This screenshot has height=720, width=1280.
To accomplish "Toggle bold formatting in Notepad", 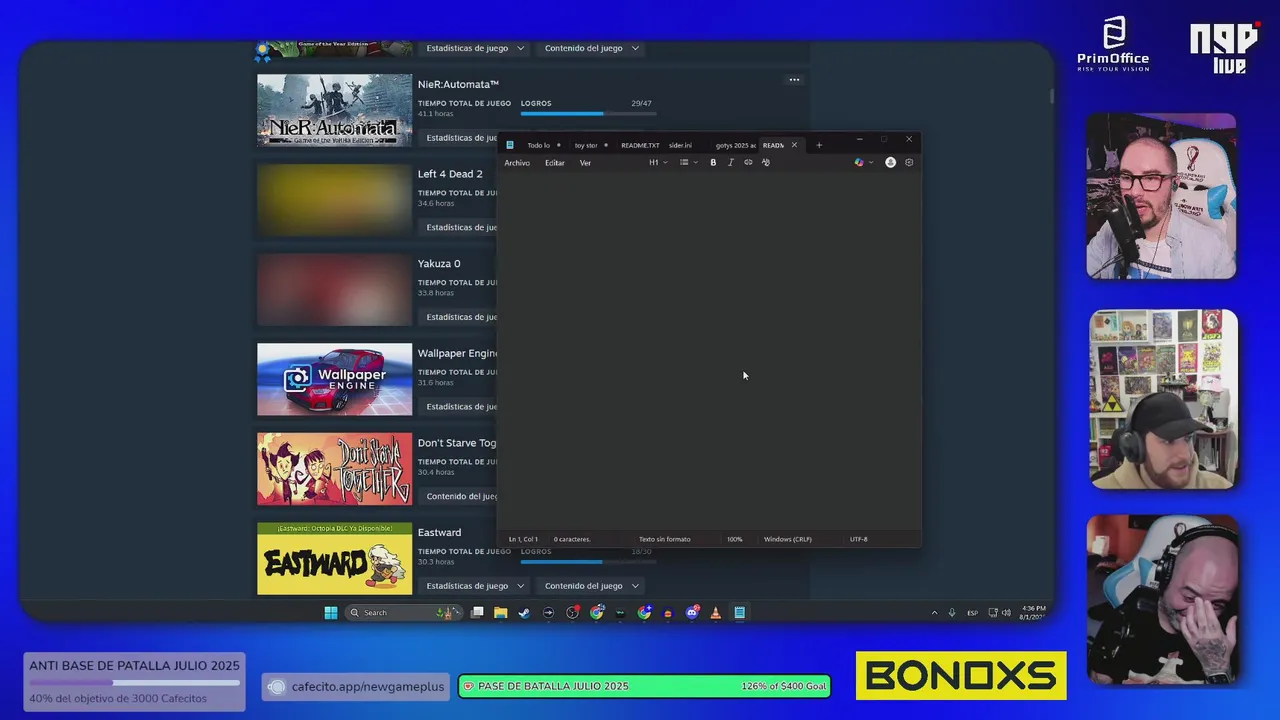I will coord(713,162).
